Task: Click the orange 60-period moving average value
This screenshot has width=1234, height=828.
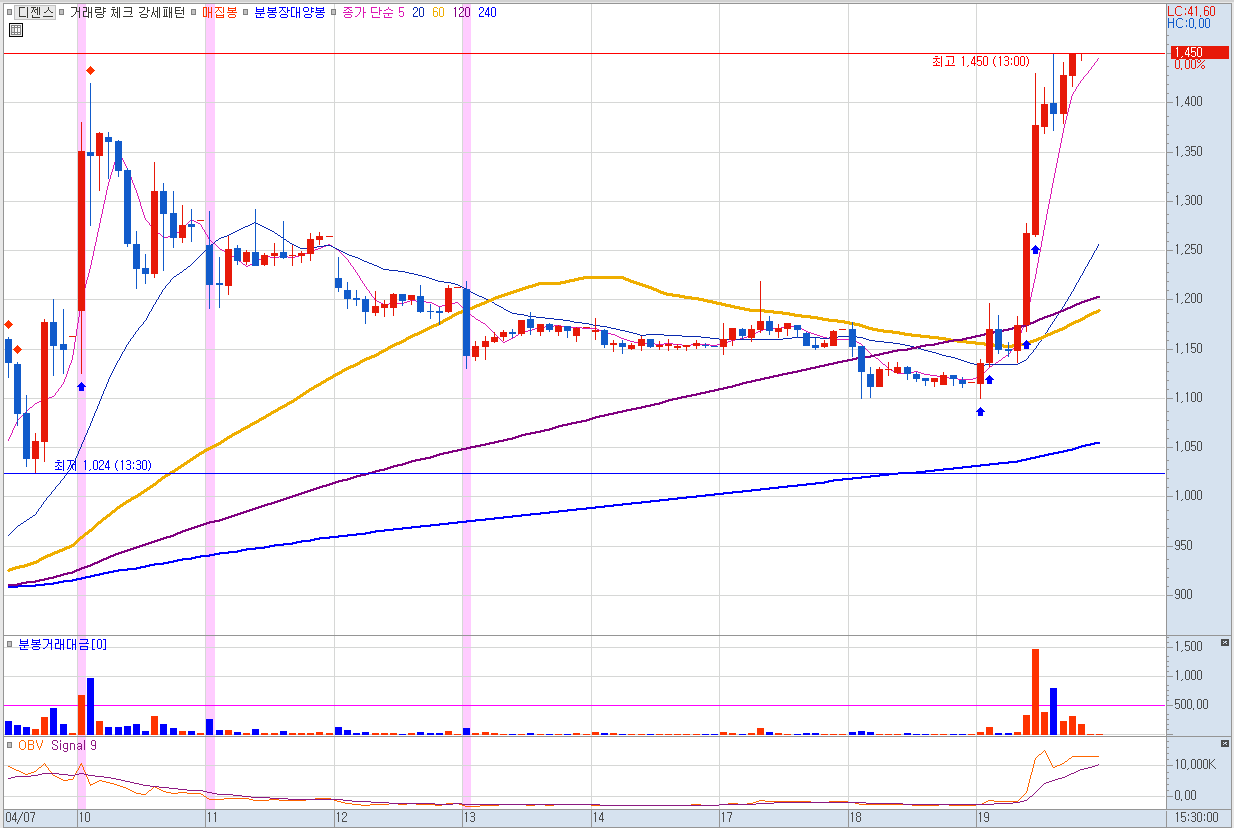Action: point(439,13)
